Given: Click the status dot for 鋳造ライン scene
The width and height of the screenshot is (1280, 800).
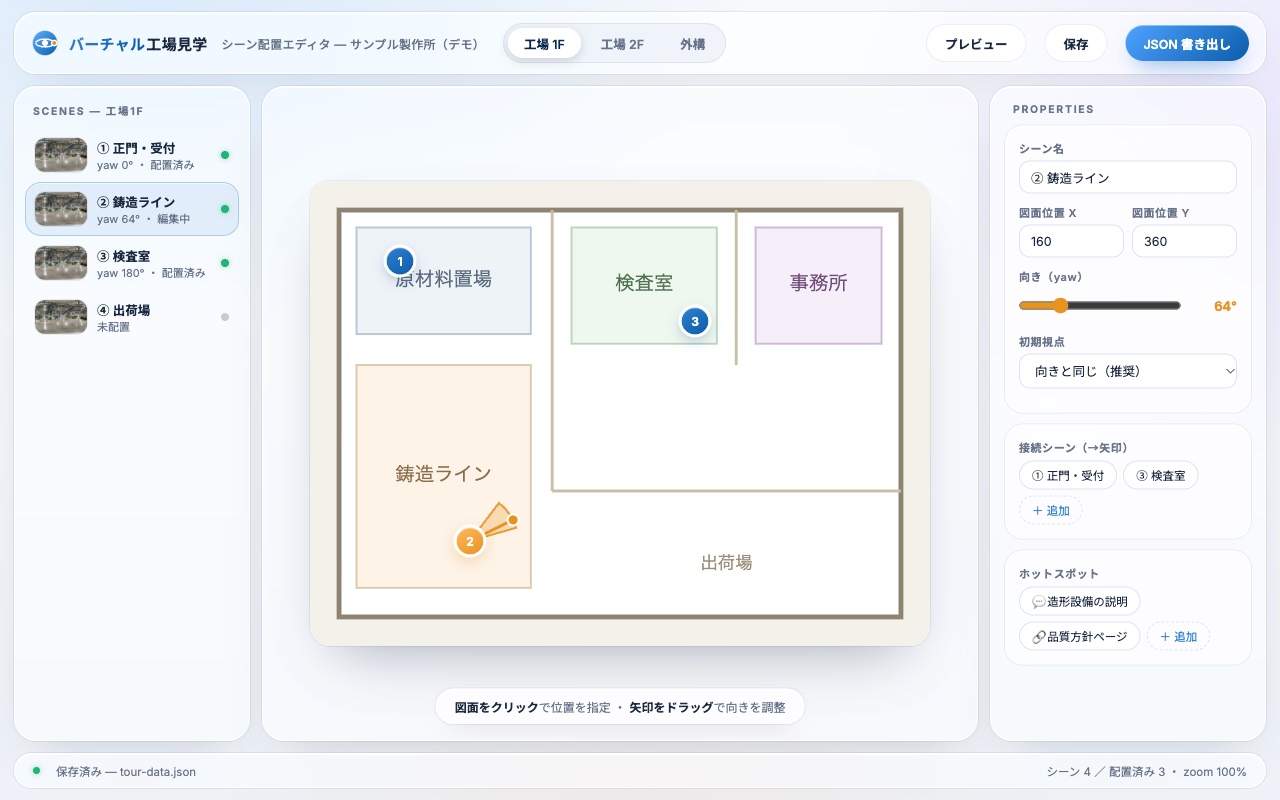Looking at the screenshot, I should 225,209.
